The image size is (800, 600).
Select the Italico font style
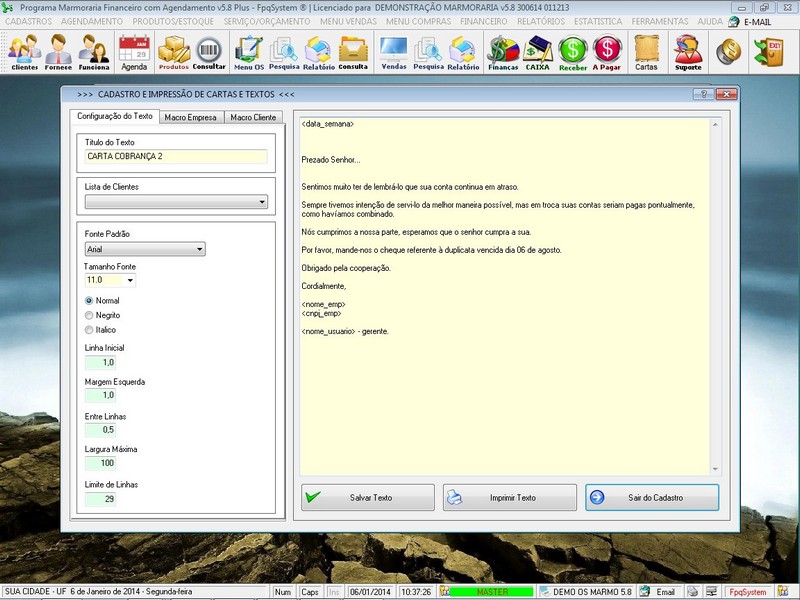[89, 329]
